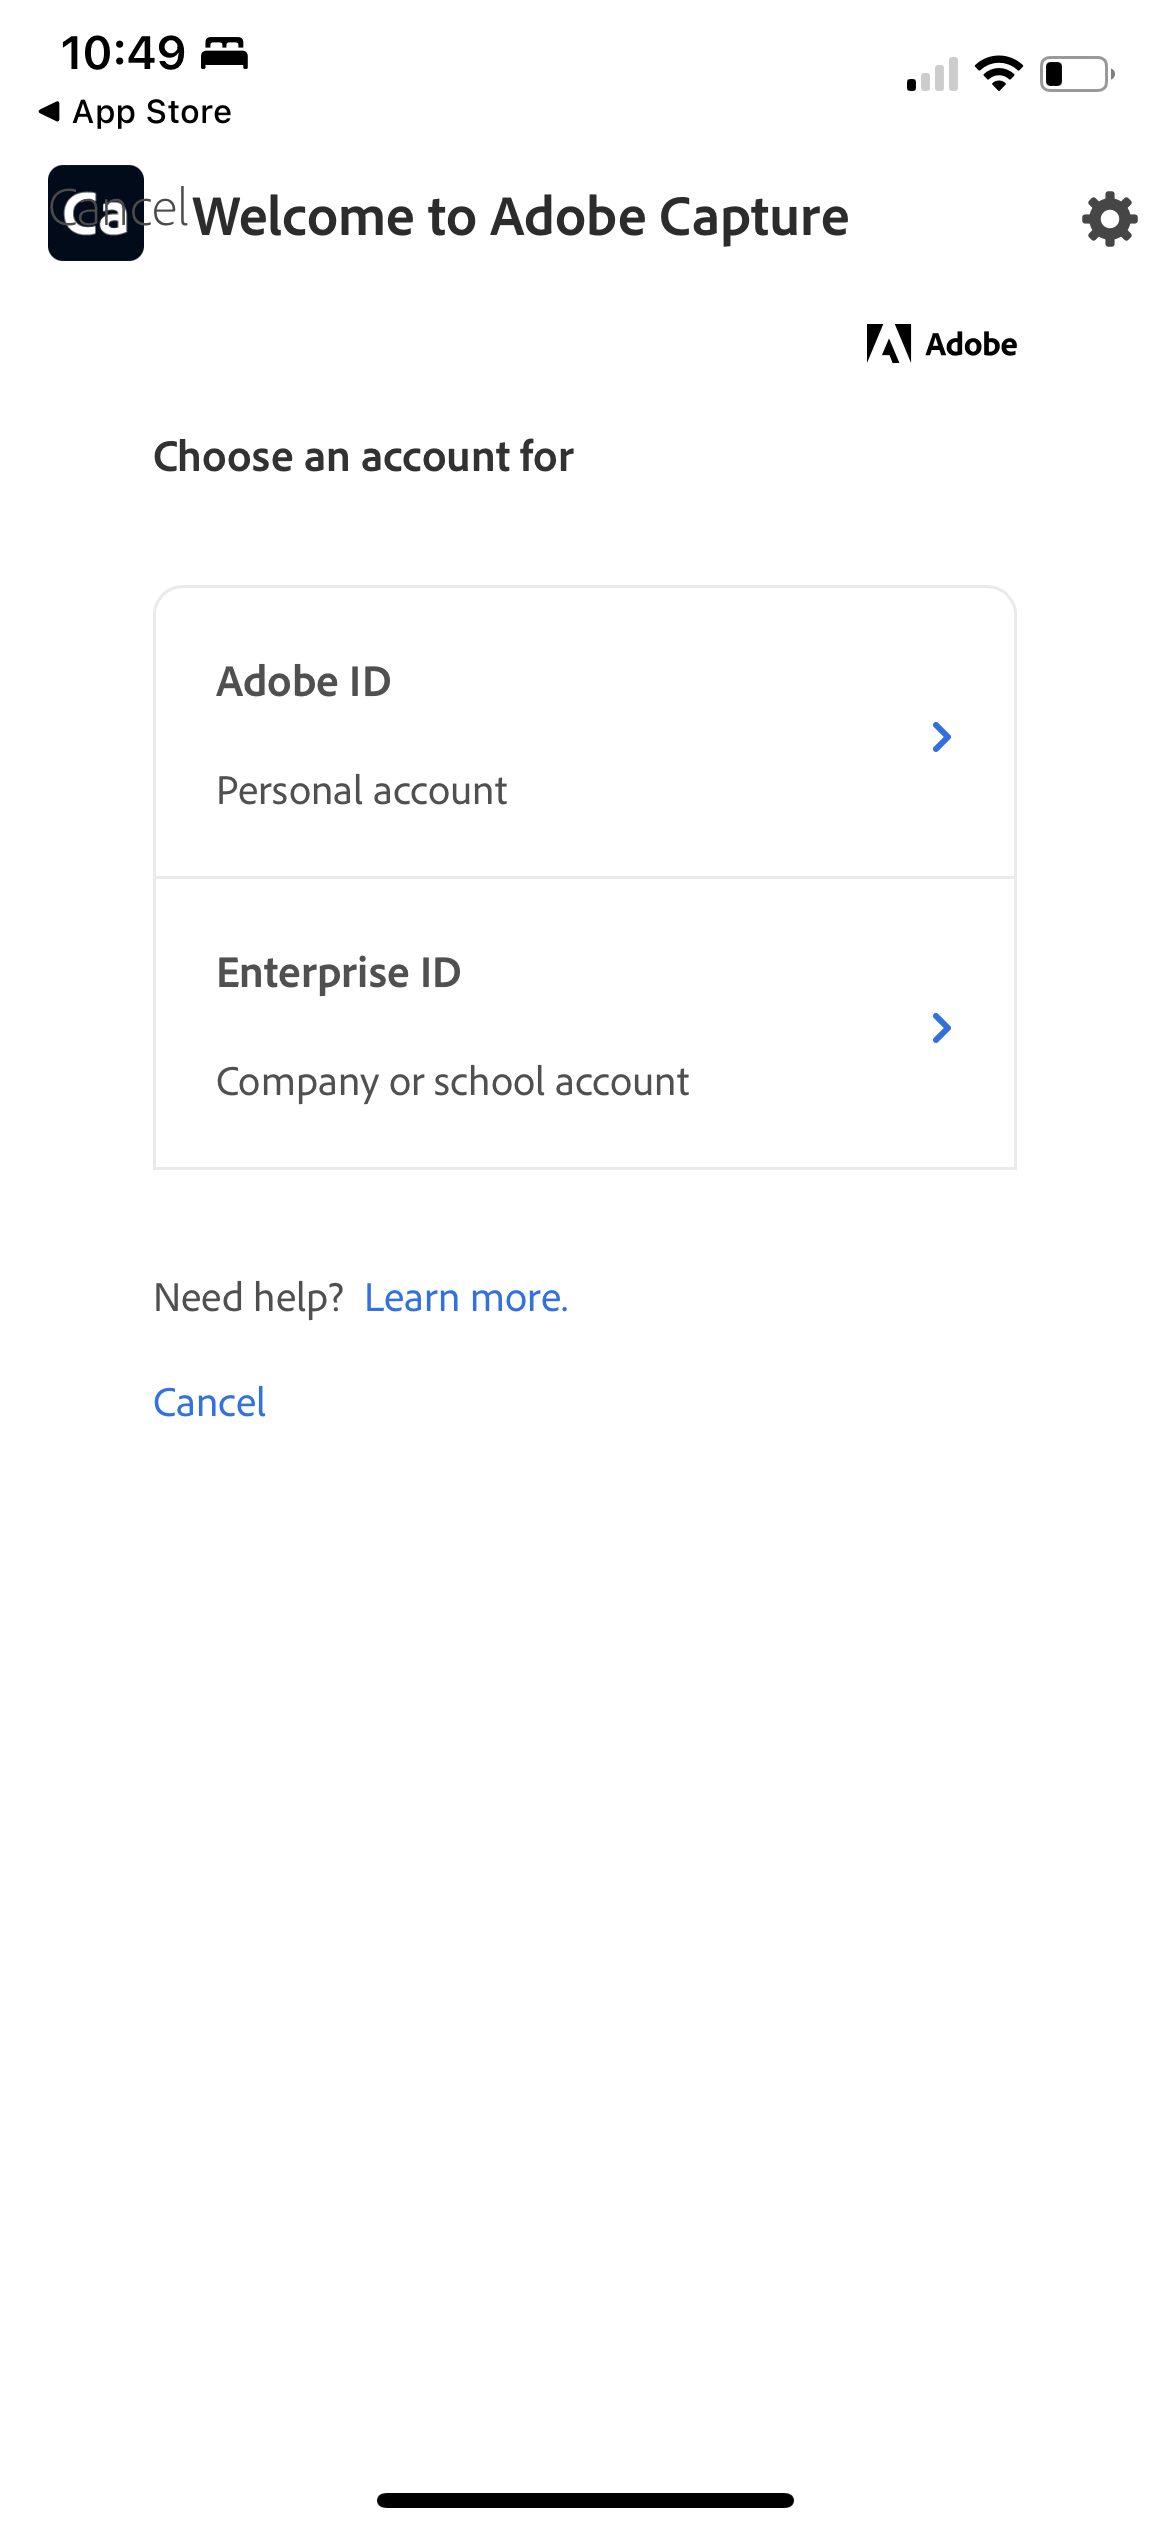Tap the cellular signal bars icon
The height and width of the screenshot is (2532, 1170).
click(932, 74)
